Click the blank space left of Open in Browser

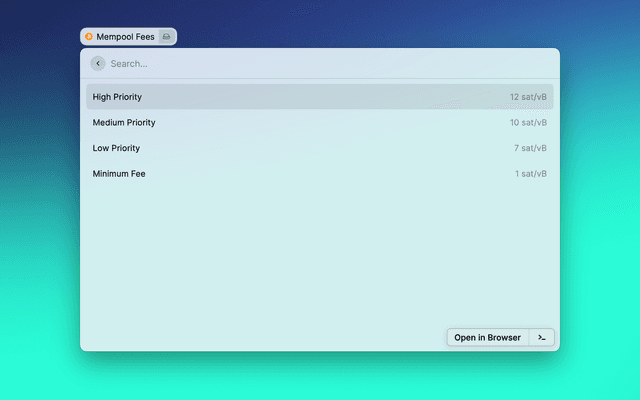260,338
